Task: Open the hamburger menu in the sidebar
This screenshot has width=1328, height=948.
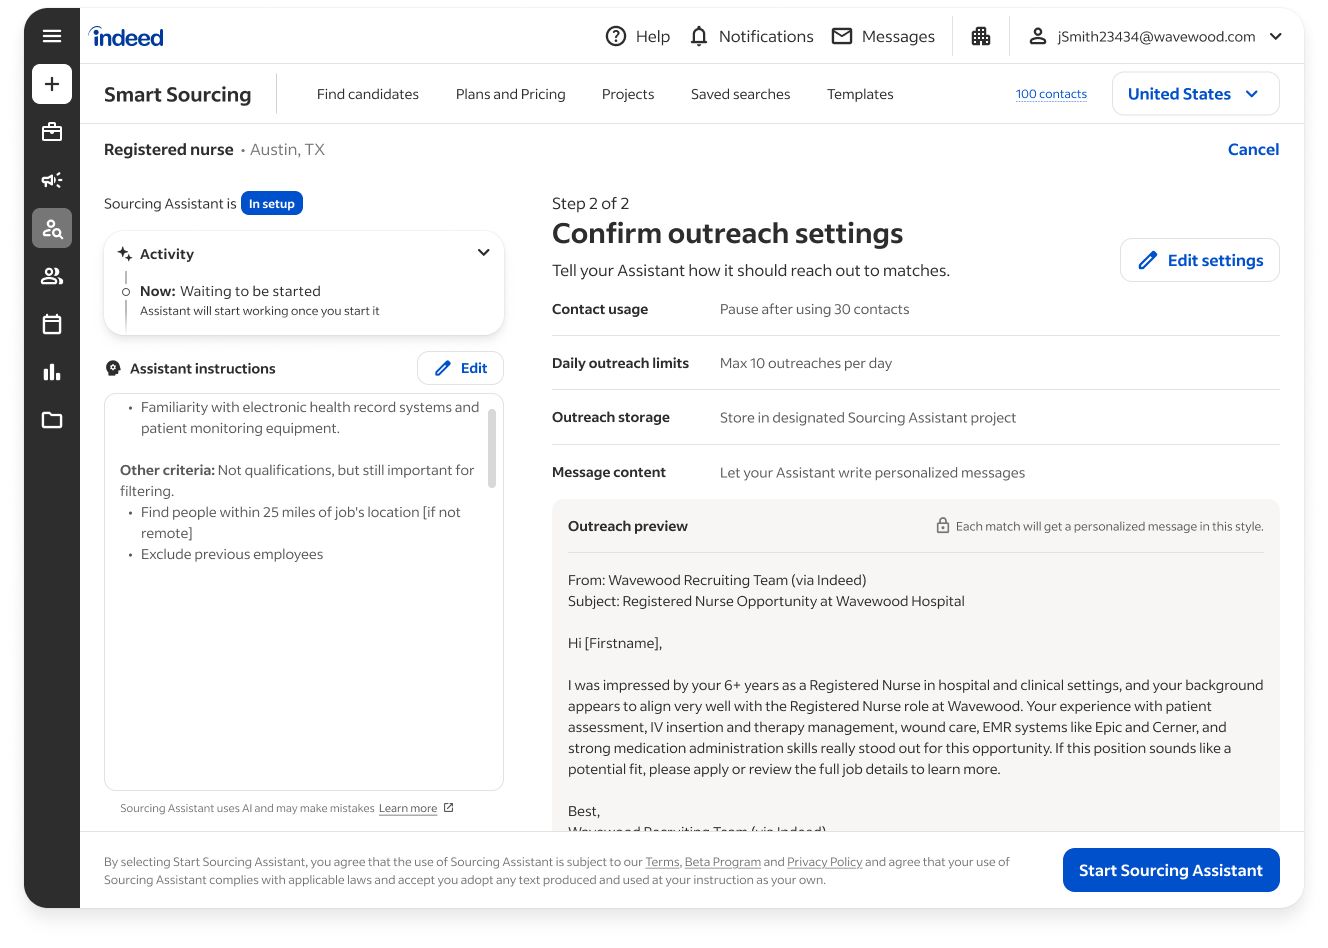Action: pyautogui.click(x=52, y=36)
